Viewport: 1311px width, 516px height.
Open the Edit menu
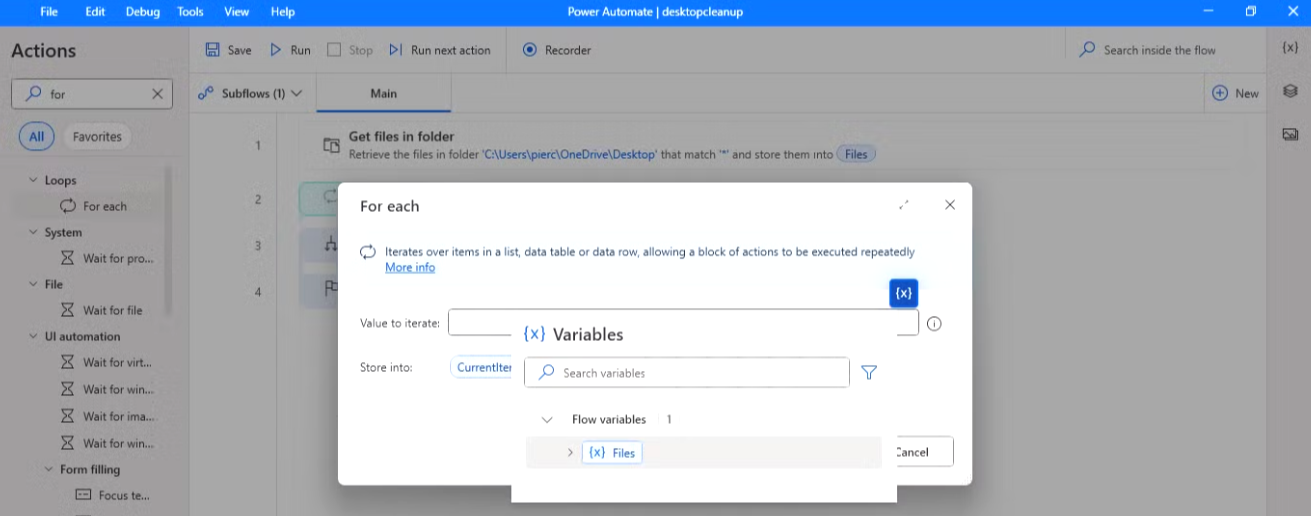pyautogui.click(x=95, y=12)
